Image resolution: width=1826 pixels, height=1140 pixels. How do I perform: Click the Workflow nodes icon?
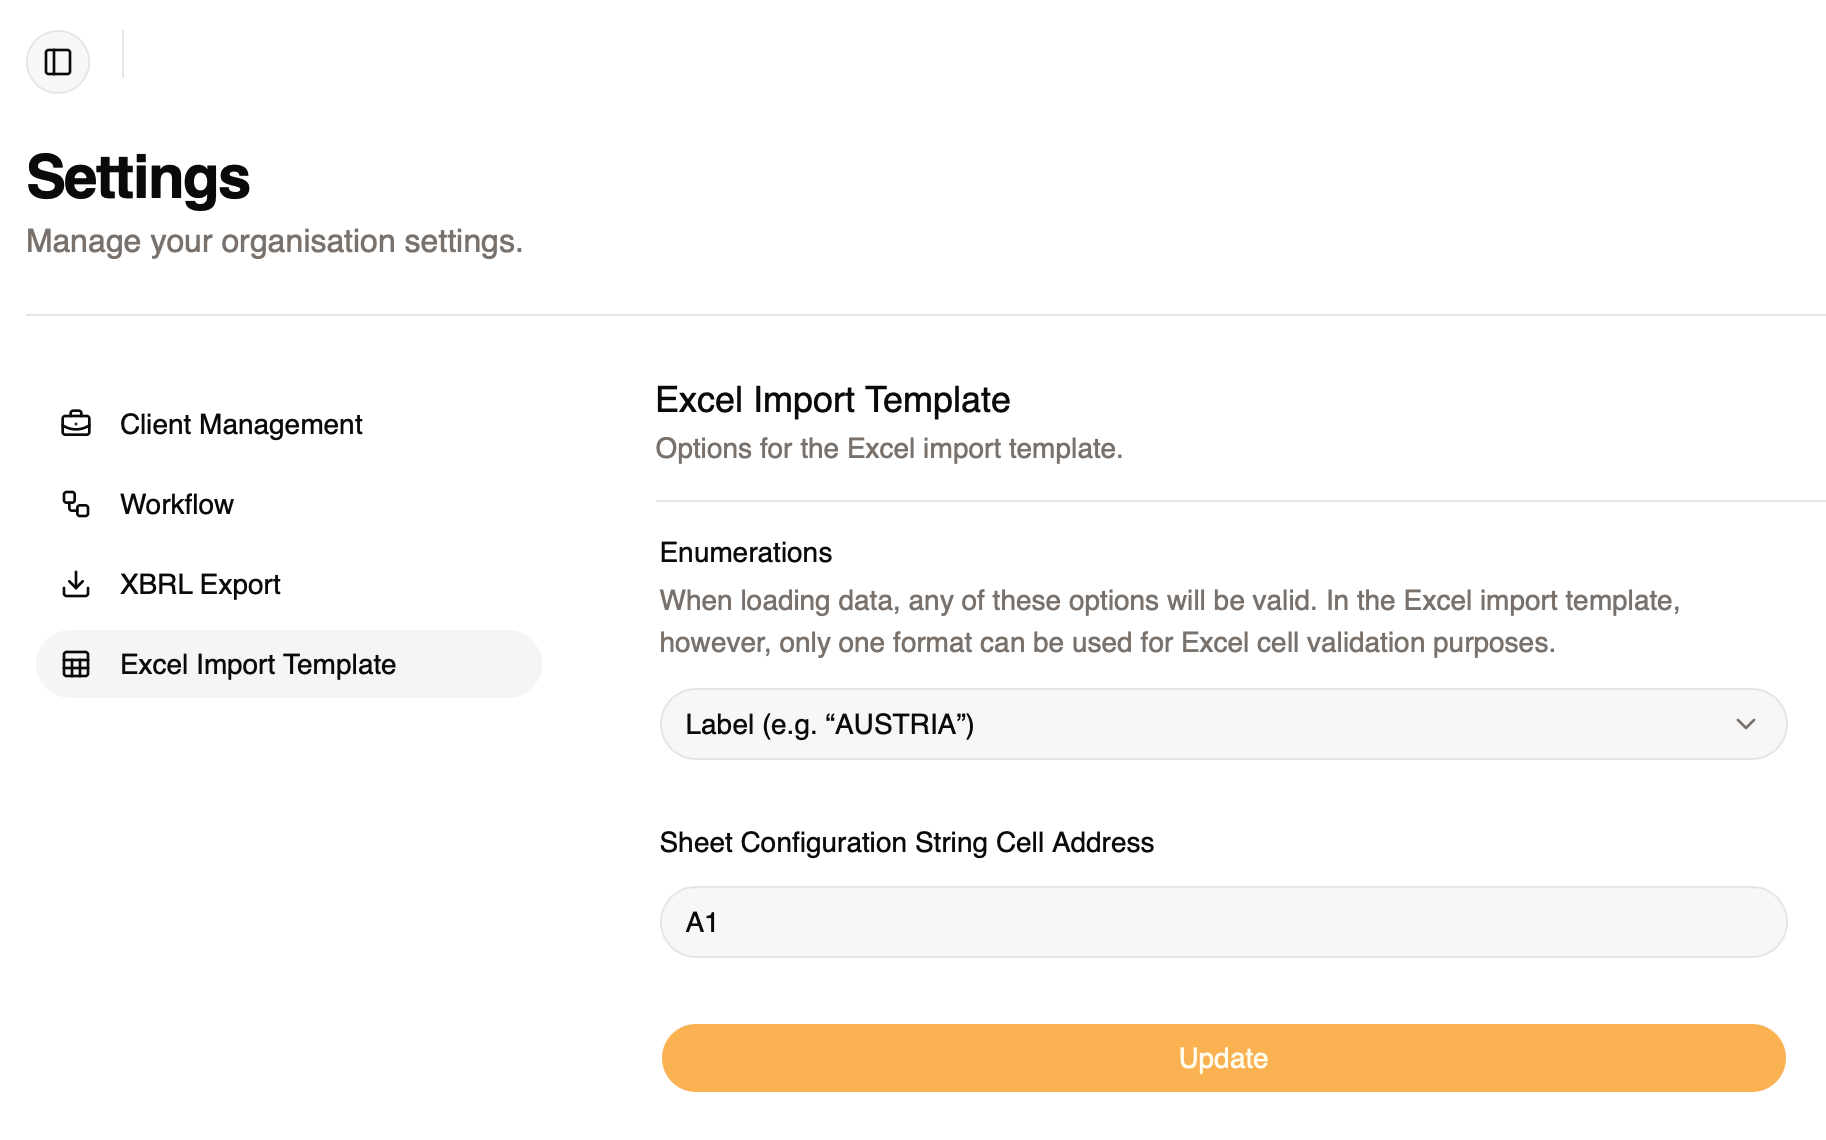[x=76, y=504]
